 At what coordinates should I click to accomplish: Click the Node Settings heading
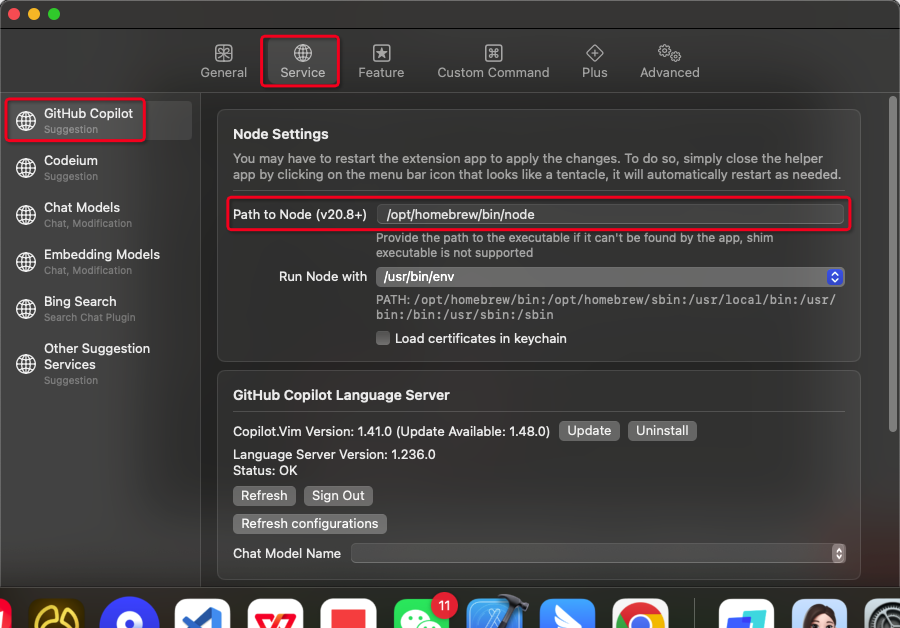281,134
